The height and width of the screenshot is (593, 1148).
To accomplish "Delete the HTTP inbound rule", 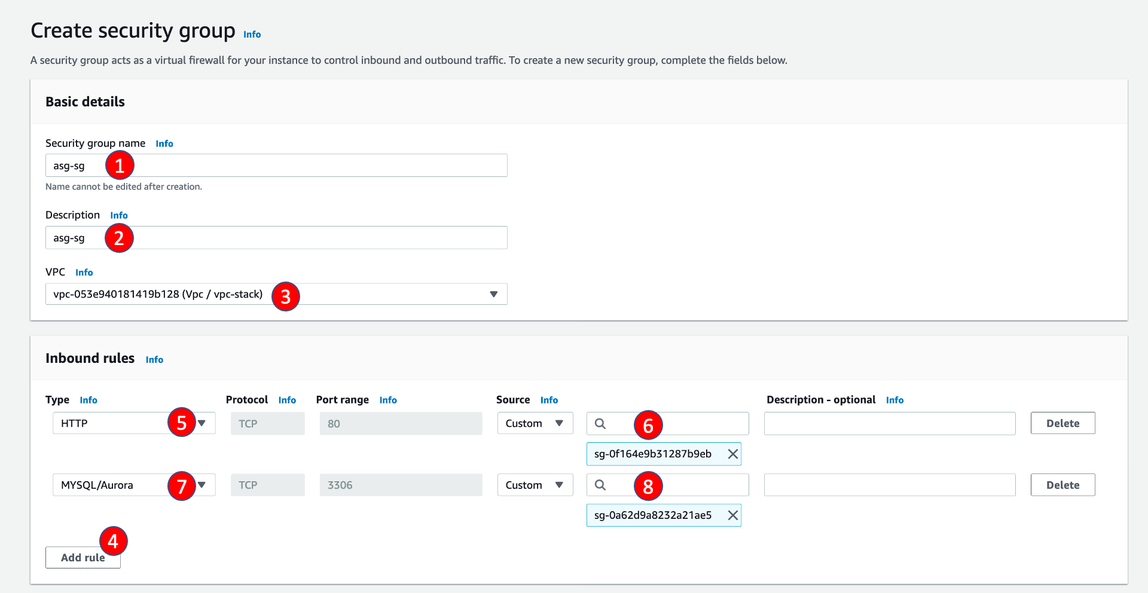I will tap(1062, 424).
